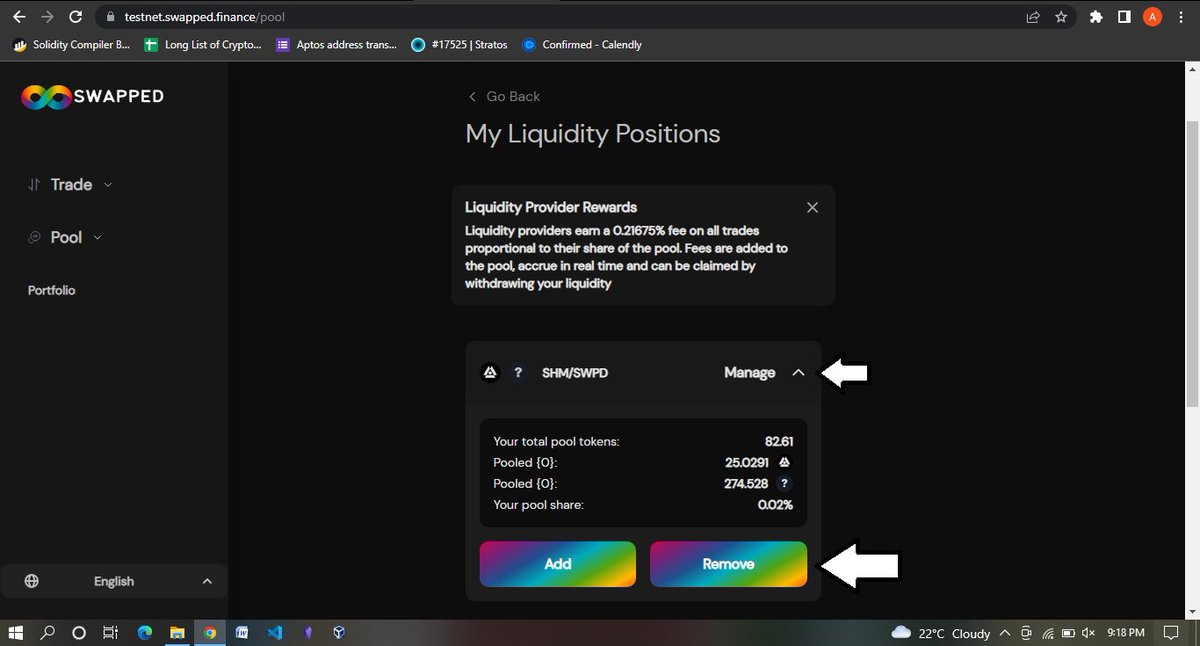Open the battery status tray icon

coord(1068,633)
